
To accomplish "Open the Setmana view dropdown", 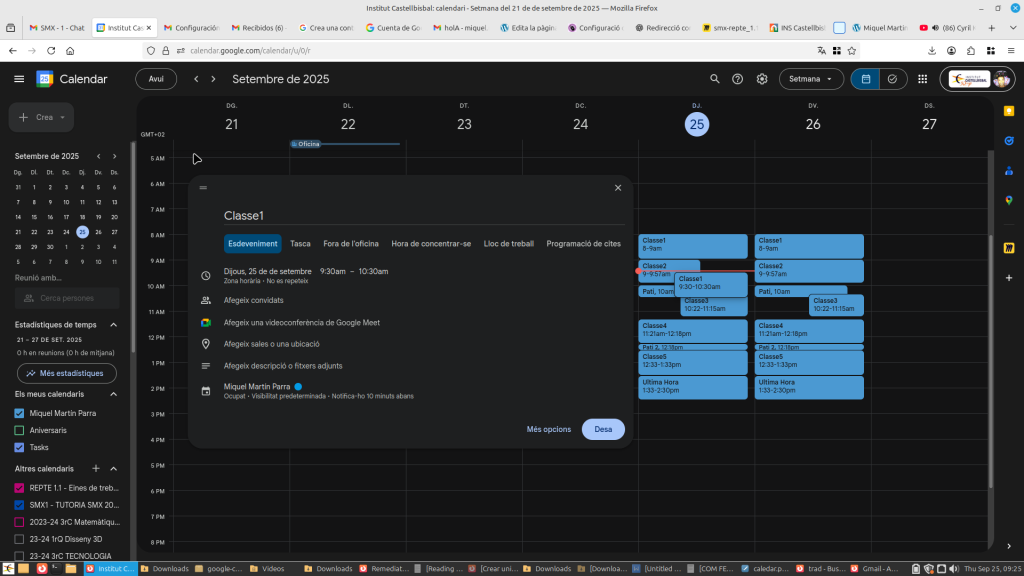I will 810,79.
